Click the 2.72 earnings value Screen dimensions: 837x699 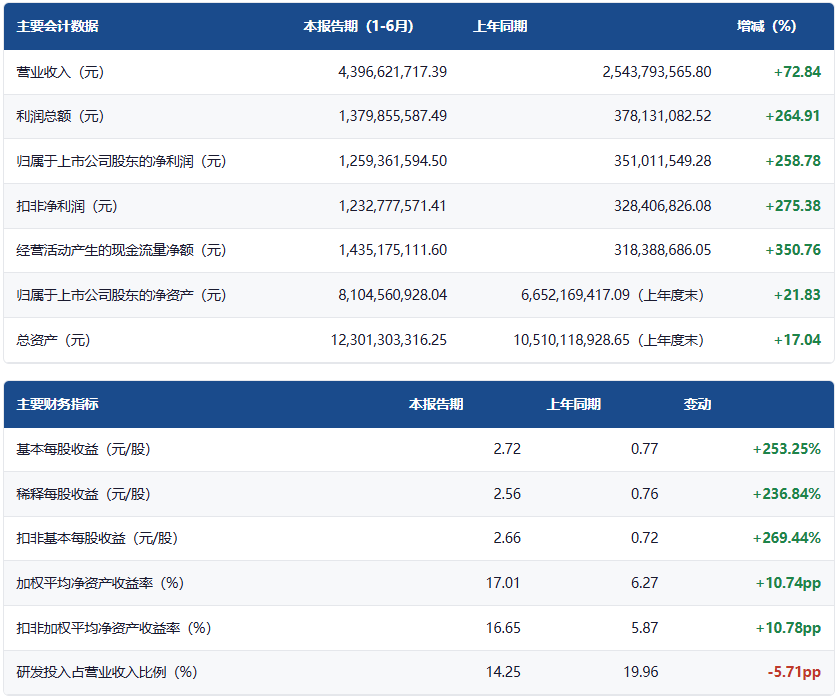point(507,449)
